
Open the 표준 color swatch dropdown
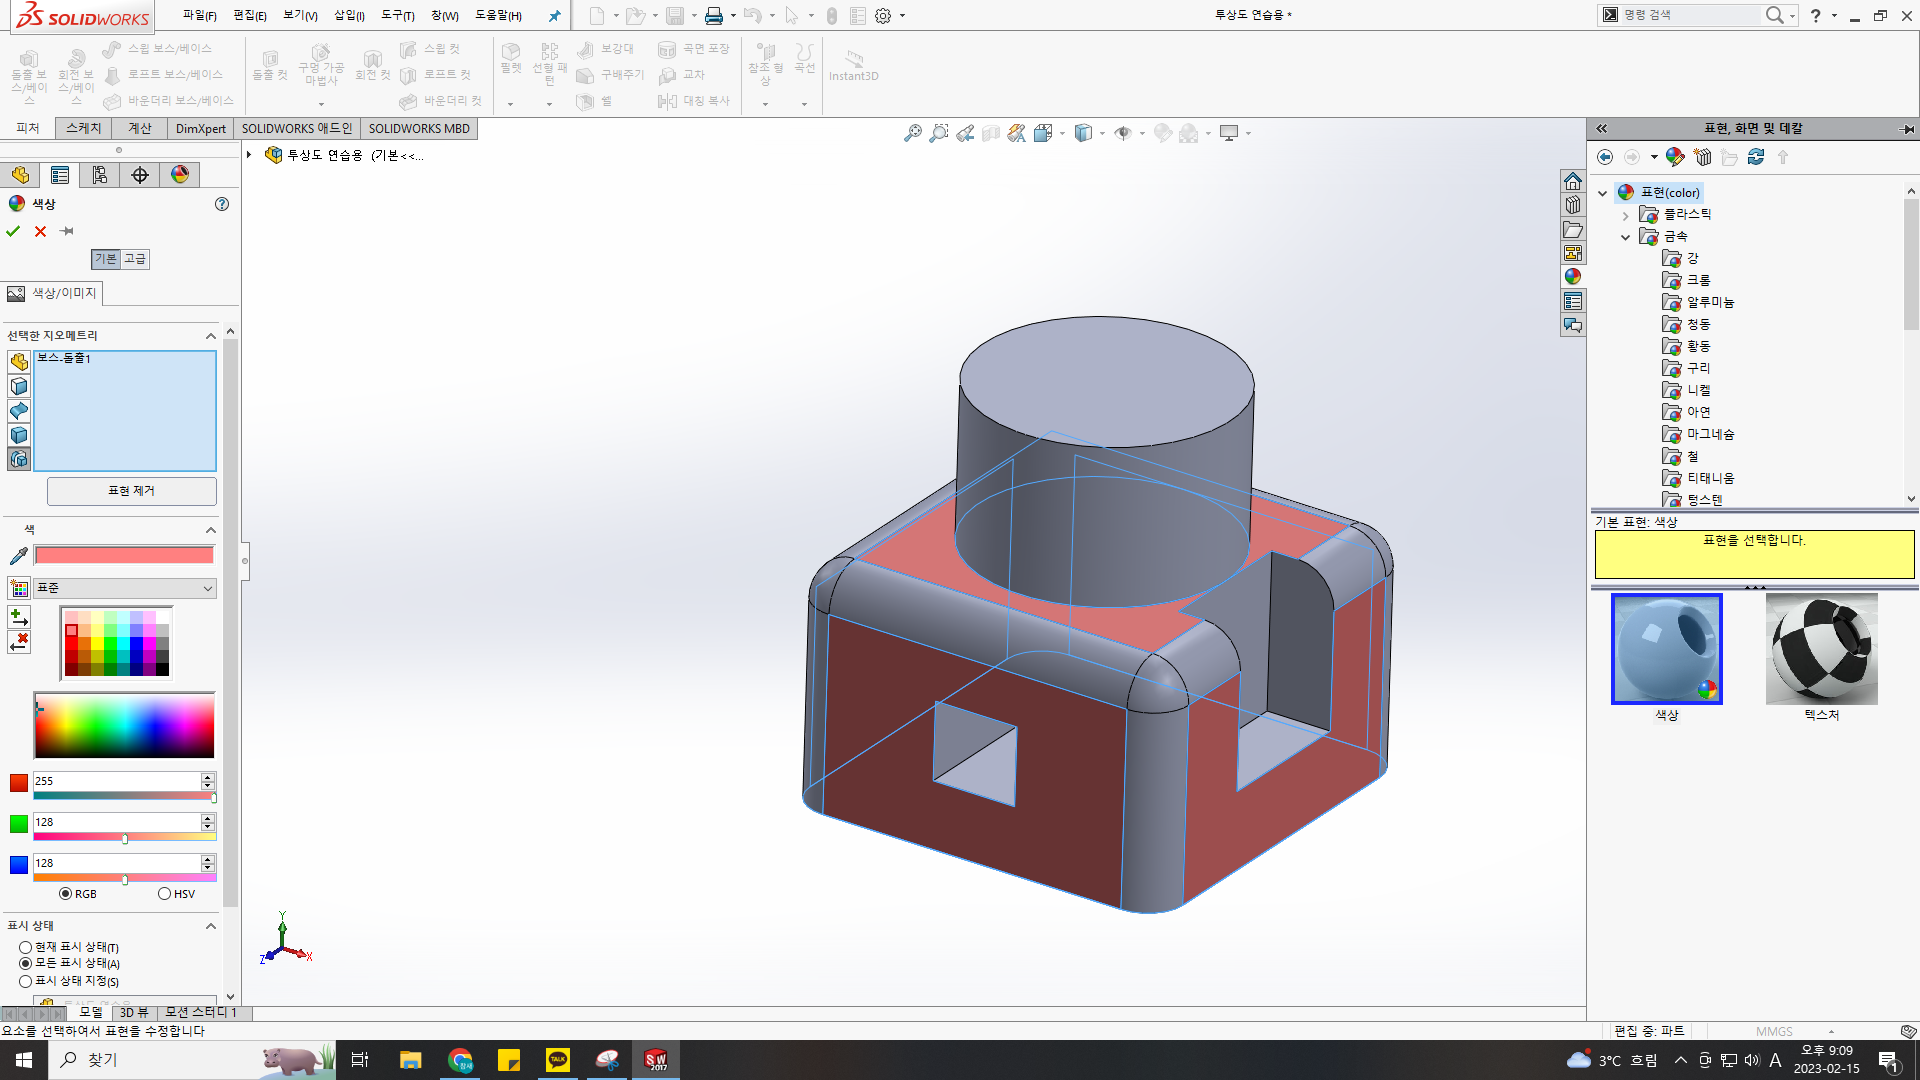[124, 588]
